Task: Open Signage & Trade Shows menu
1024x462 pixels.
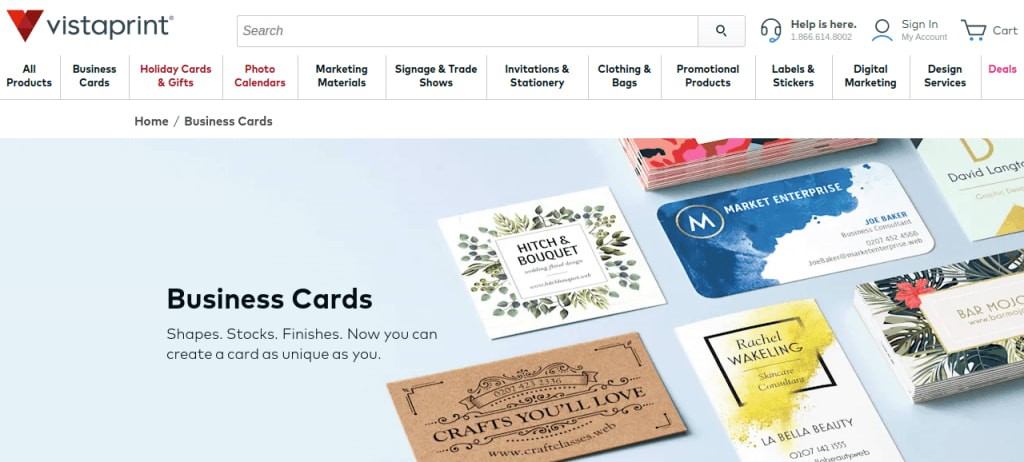Action: click(x=436, y=76)
